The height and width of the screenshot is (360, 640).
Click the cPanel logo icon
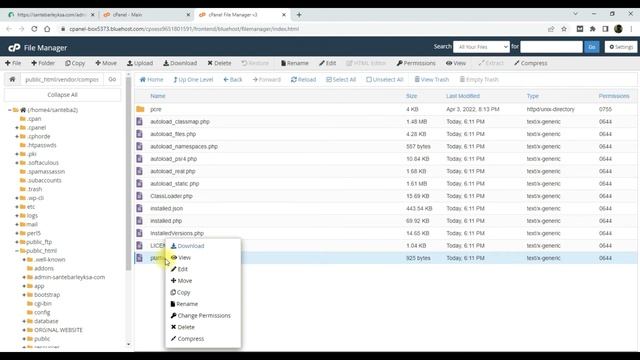tap(14, 48)
